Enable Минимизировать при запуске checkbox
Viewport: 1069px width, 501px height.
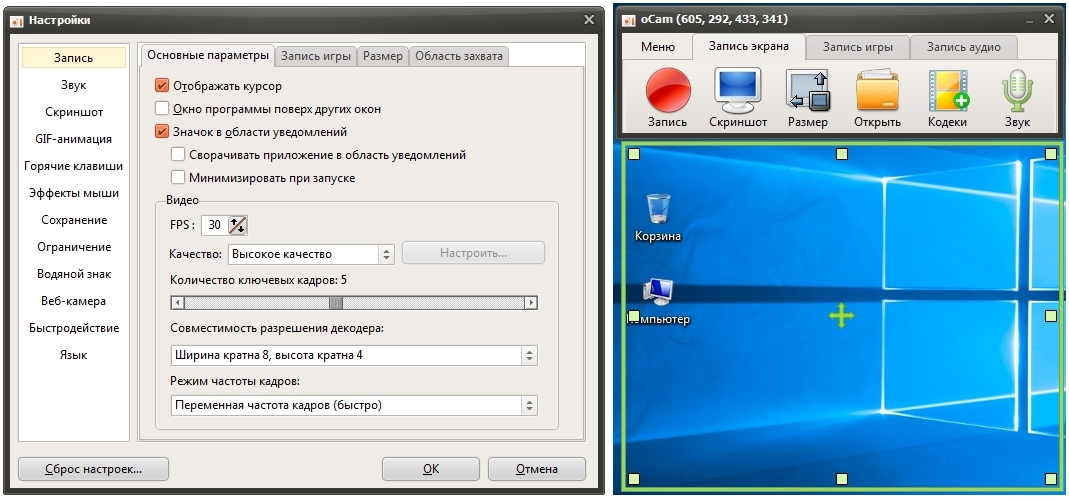[178, 178]
